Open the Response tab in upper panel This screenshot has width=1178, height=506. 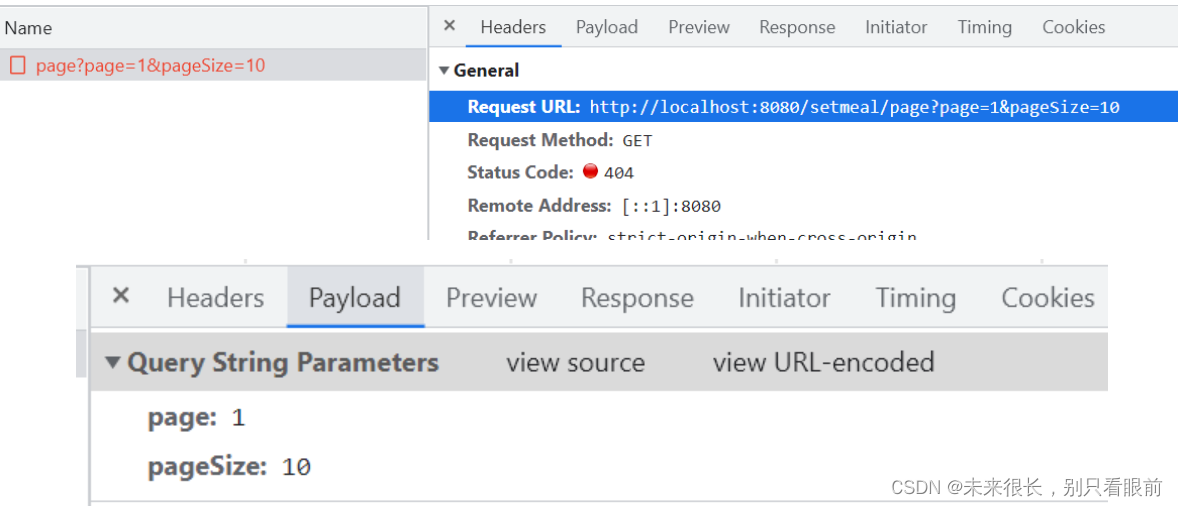coord(797,27)
